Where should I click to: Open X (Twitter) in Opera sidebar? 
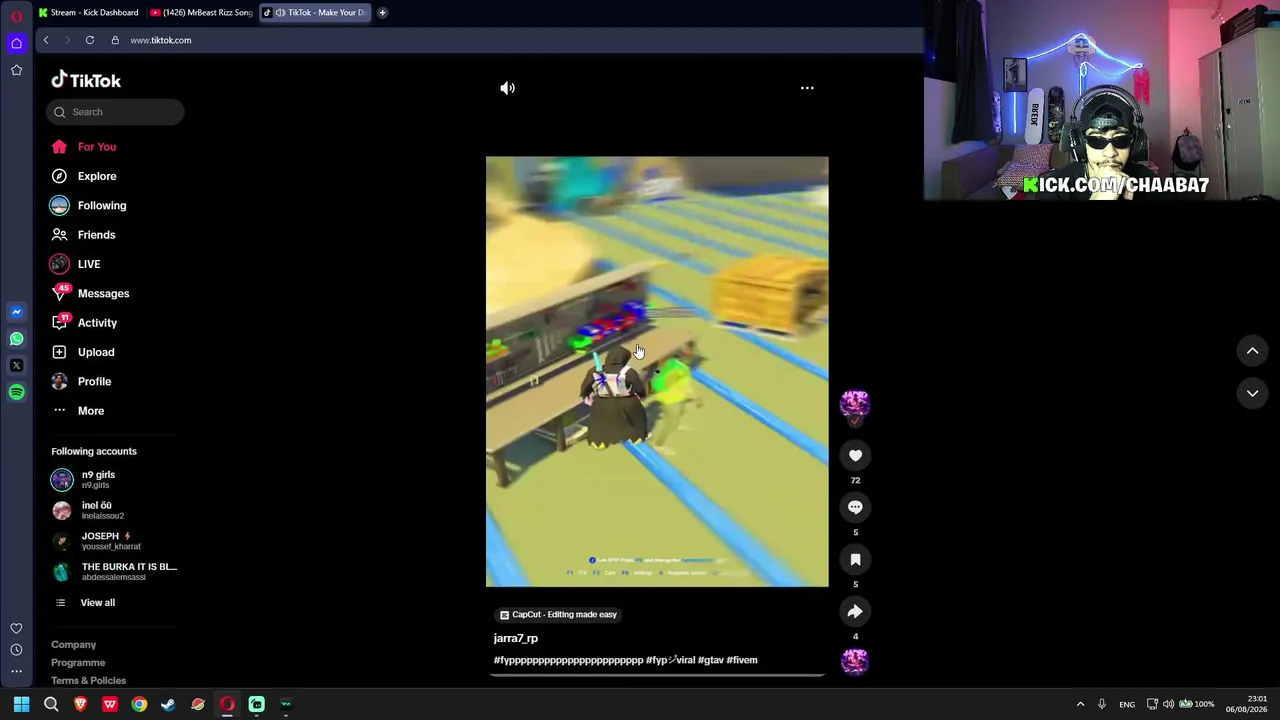pyautogui.click(x=16, y=366)
